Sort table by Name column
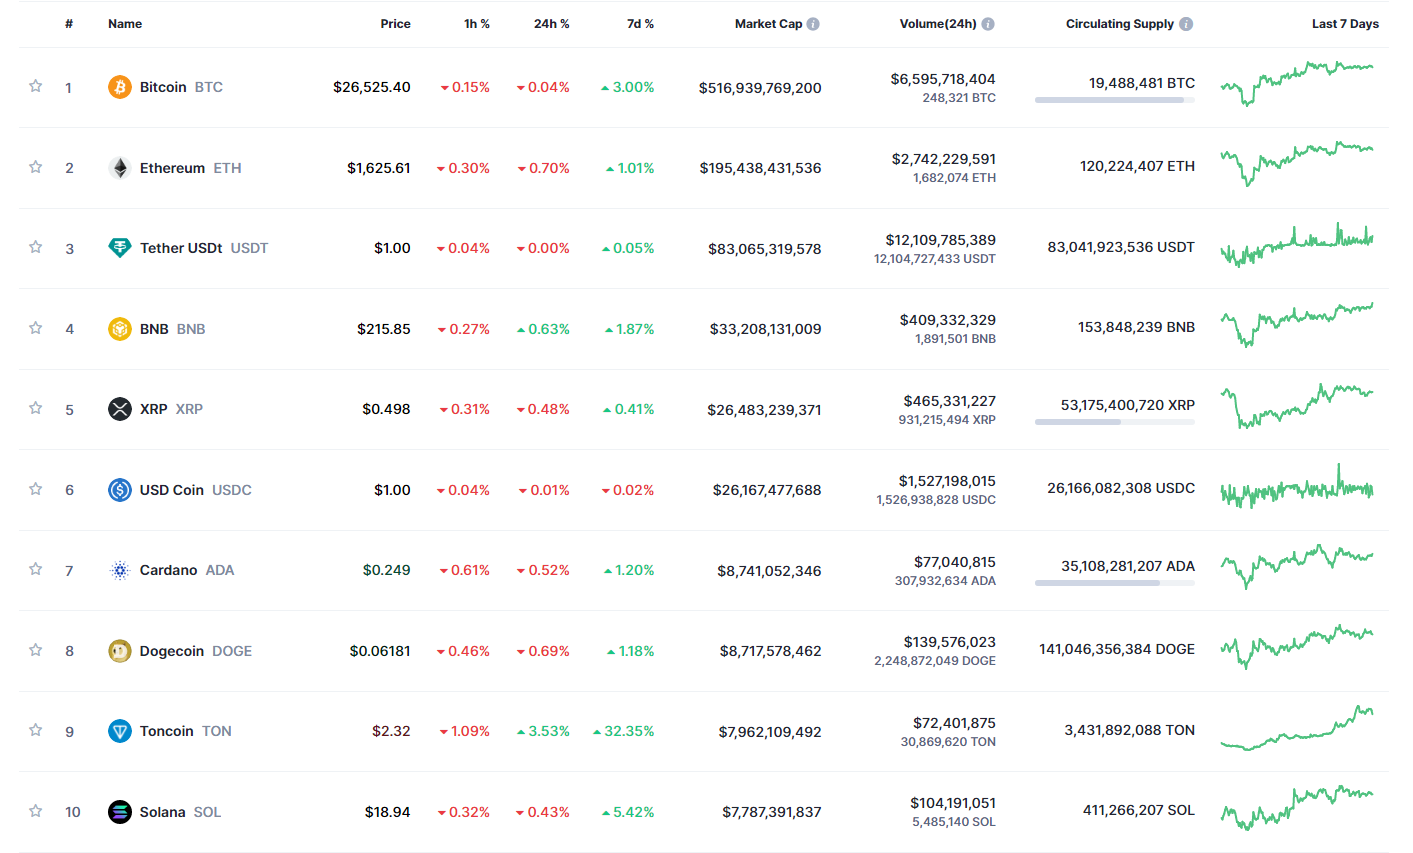This screenshot has width=1413, height=853. pos(125,24)
